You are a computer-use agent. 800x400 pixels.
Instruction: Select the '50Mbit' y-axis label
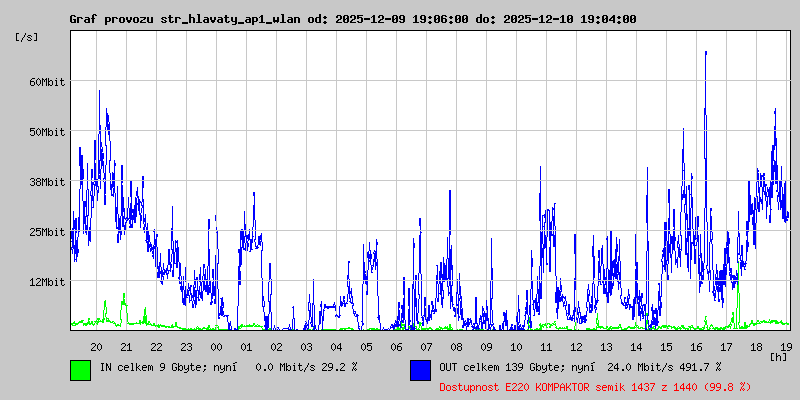(x=47, y=132)
